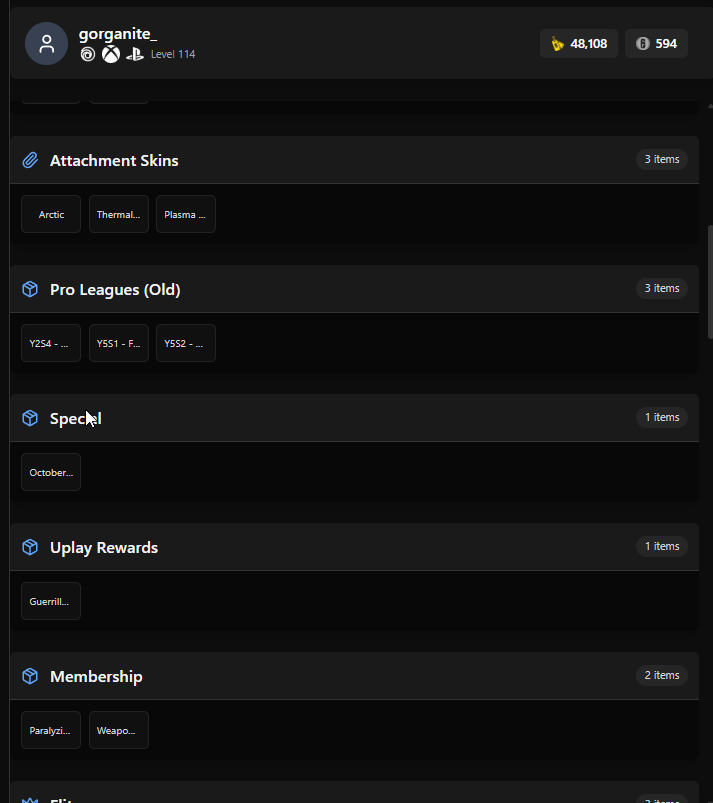Click the cube icon beside Pro Leagues (Old)
The height and width of the screenshot is (803, 713).
[30, 289]
